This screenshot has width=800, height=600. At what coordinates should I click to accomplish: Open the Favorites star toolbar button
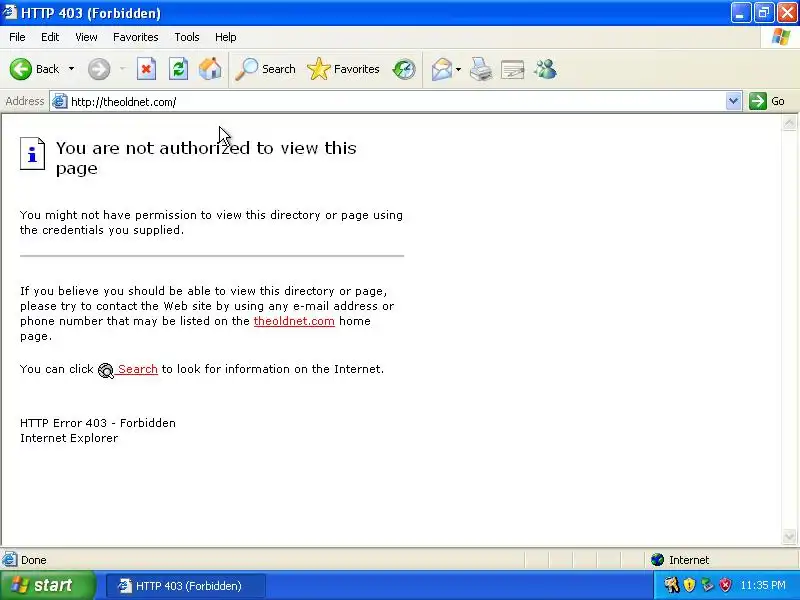coord(343,69)
